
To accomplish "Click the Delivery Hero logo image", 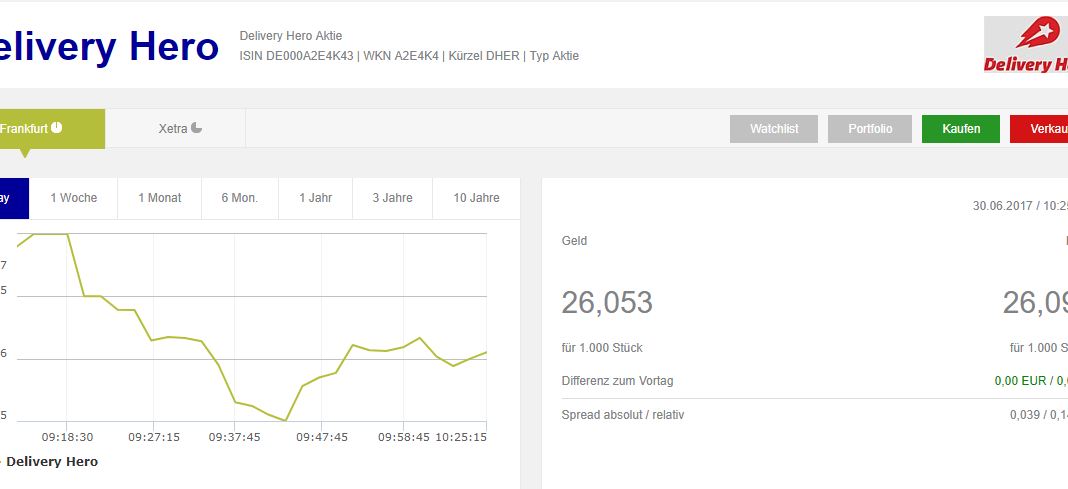I will 1026,44.
